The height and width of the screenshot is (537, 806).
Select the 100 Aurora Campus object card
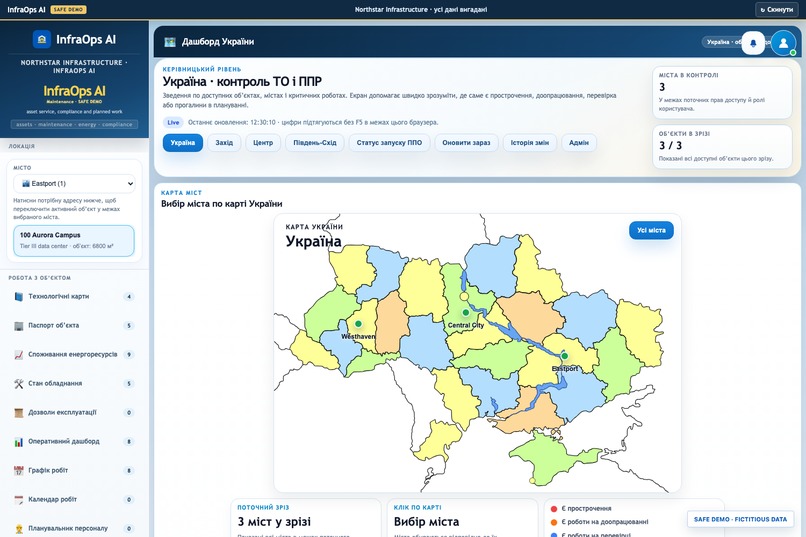click(74, 240)
